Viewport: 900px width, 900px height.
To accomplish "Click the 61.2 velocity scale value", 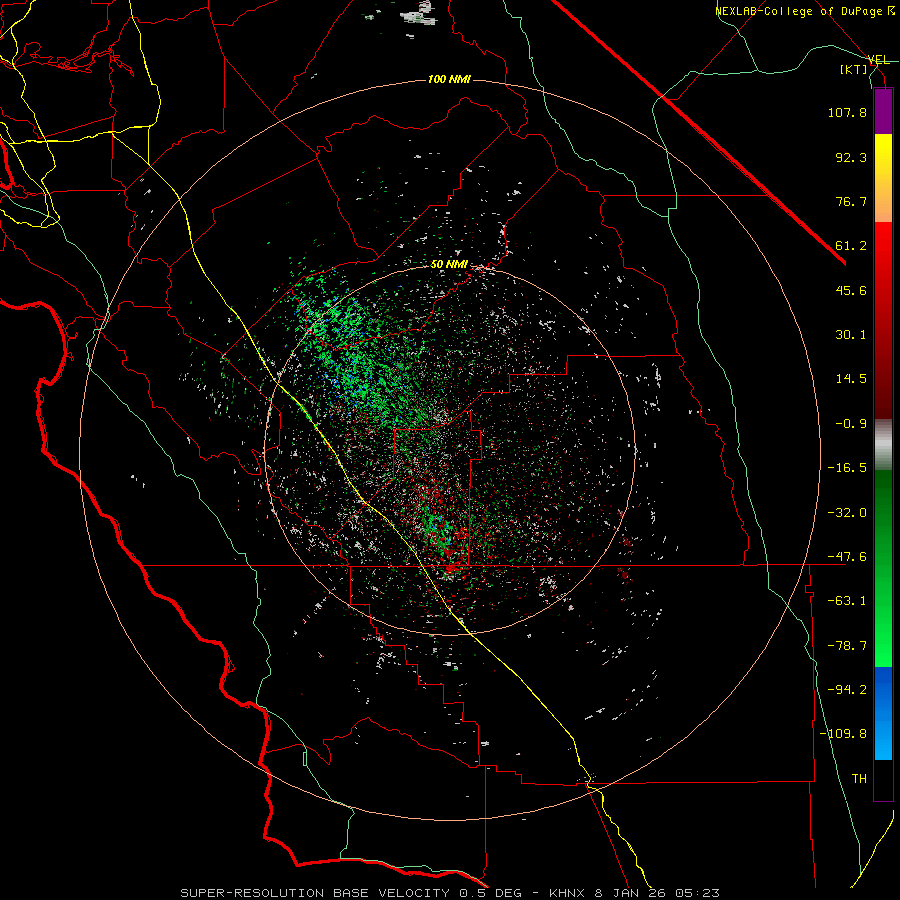I will [x=851, y=246].
